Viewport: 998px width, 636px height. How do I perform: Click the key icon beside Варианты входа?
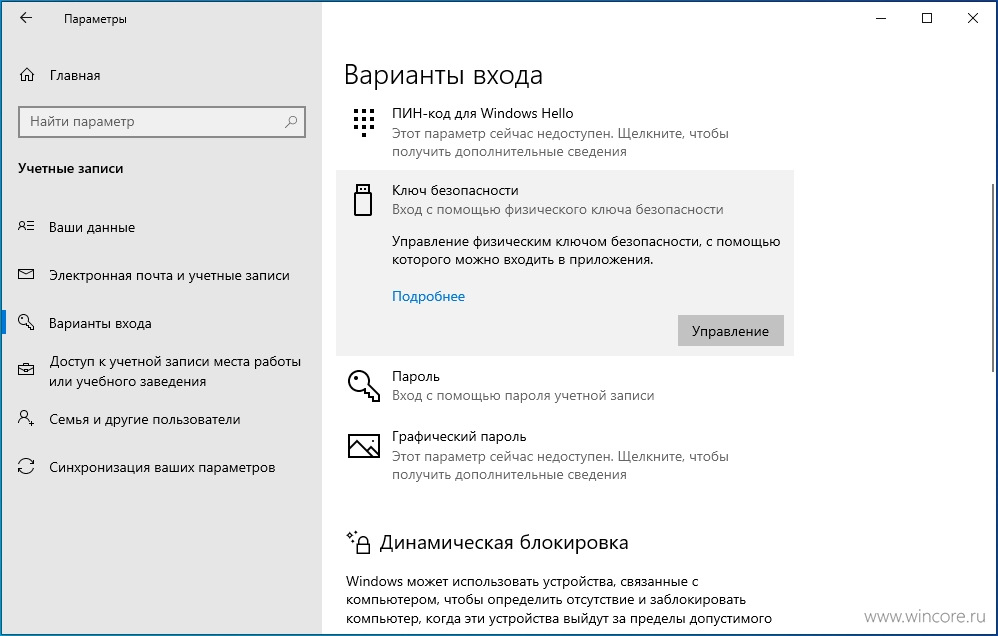tap(26, 322)
